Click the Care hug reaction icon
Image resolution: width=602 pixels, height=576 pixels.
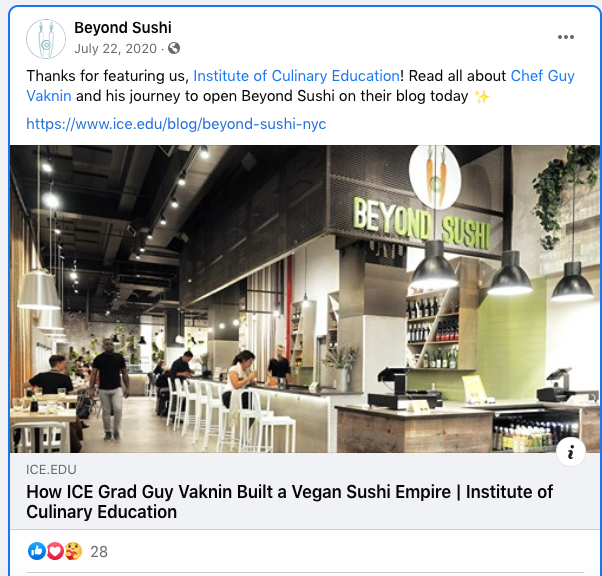point(73,551)
